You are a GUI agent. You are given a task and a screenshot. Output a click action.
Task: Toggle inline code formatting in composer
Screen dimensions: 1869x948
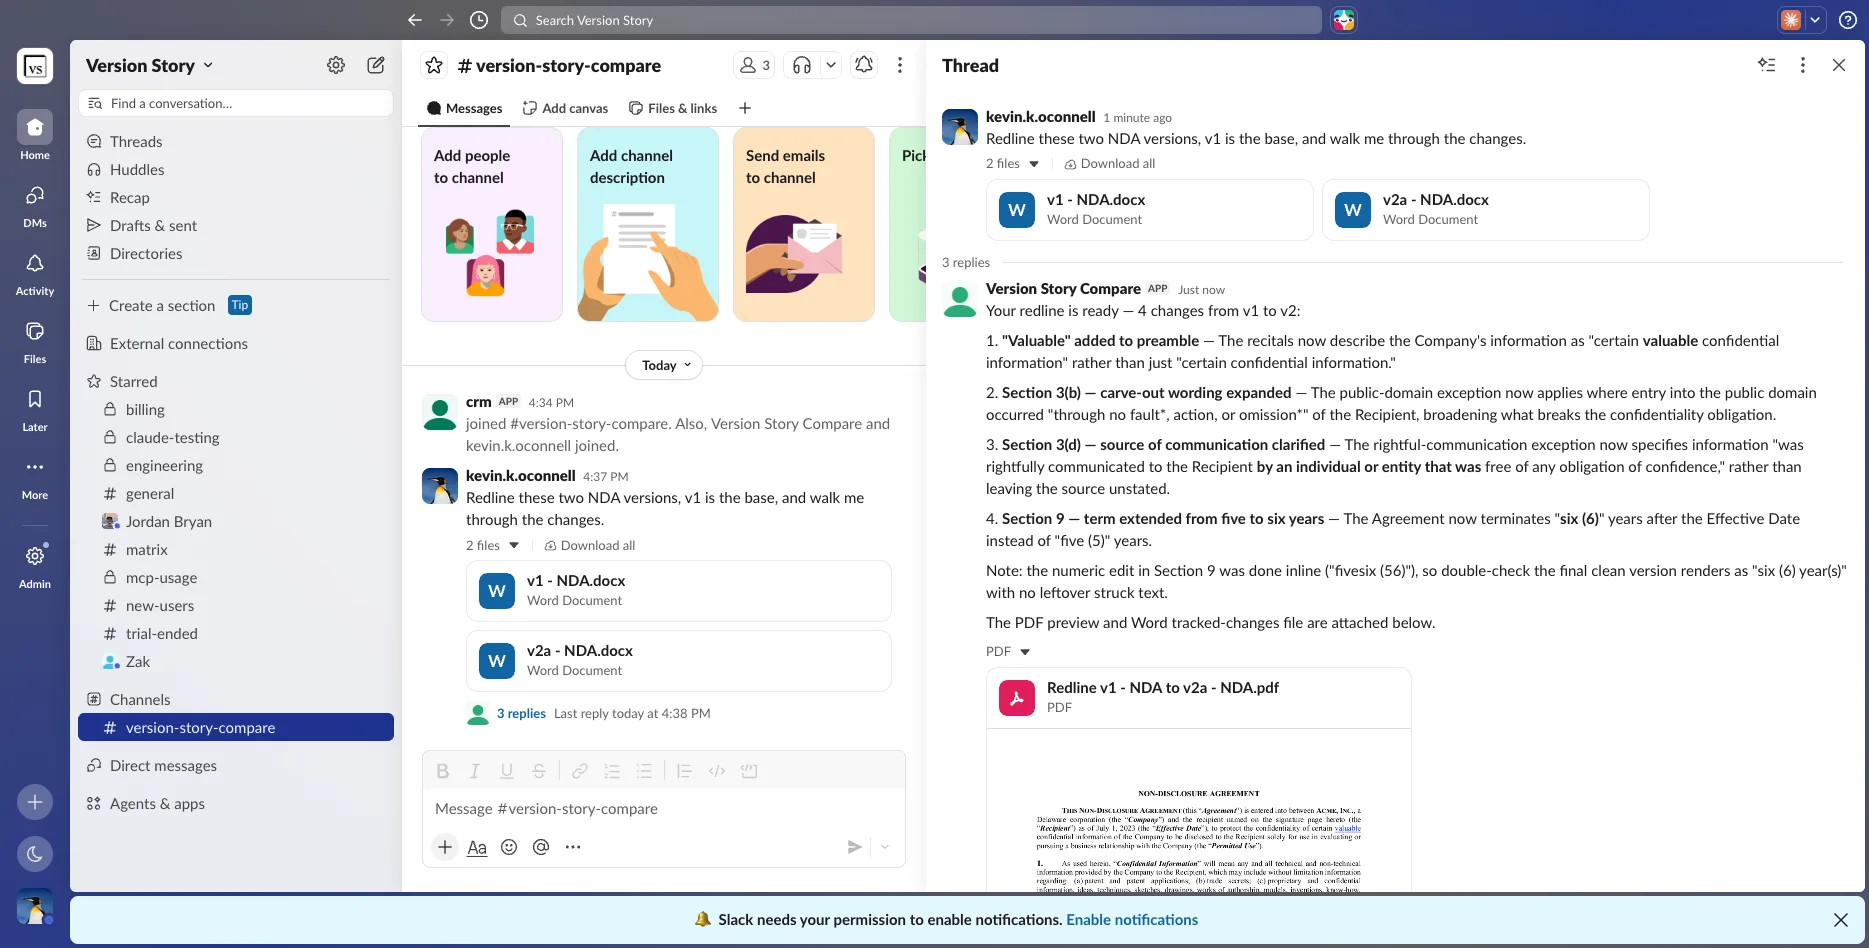(717, 771)
